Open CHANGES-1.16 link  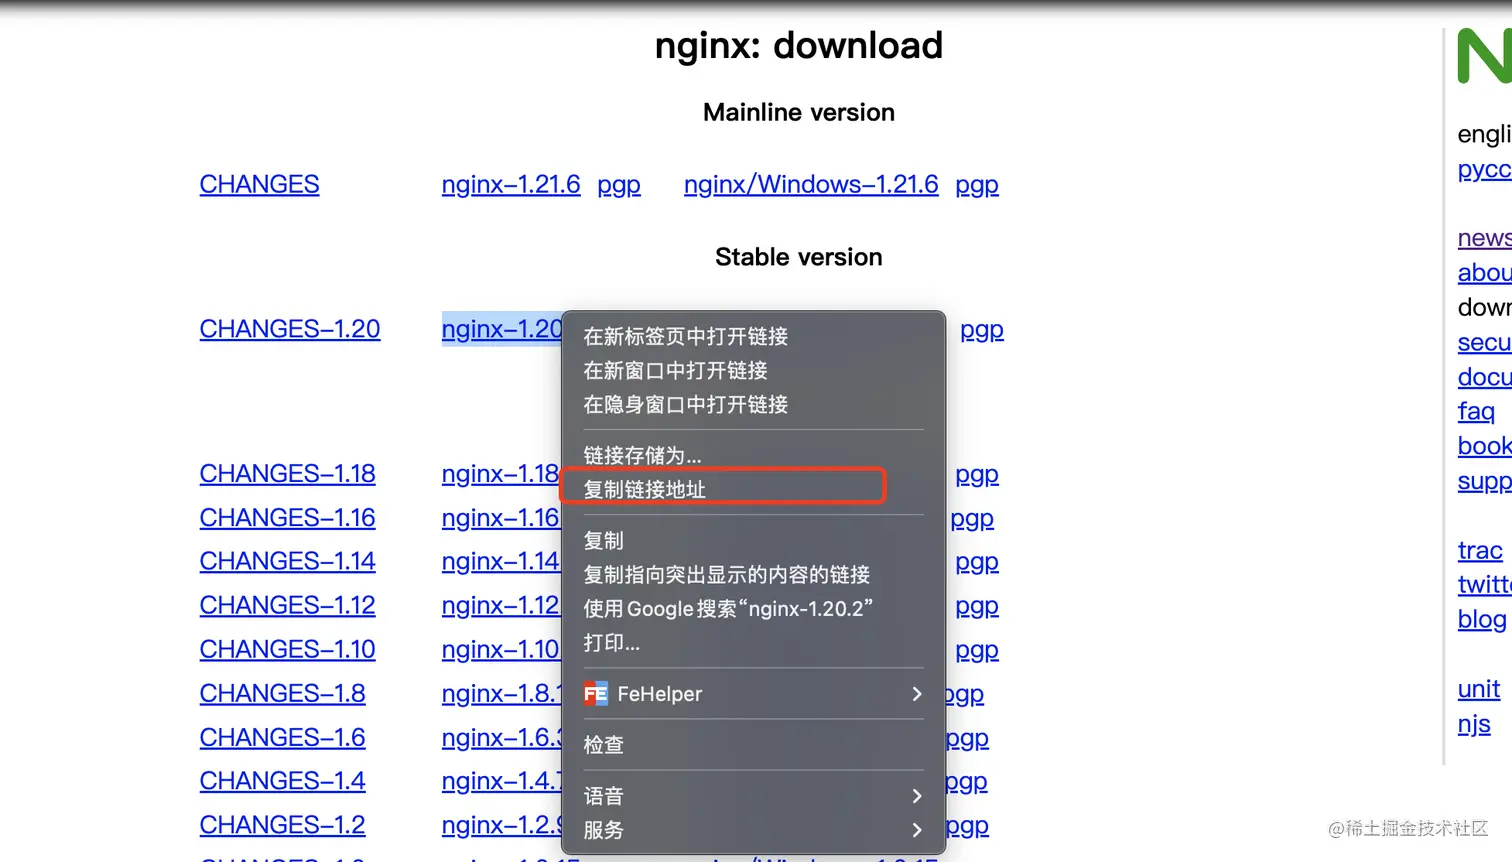[287, 518]
